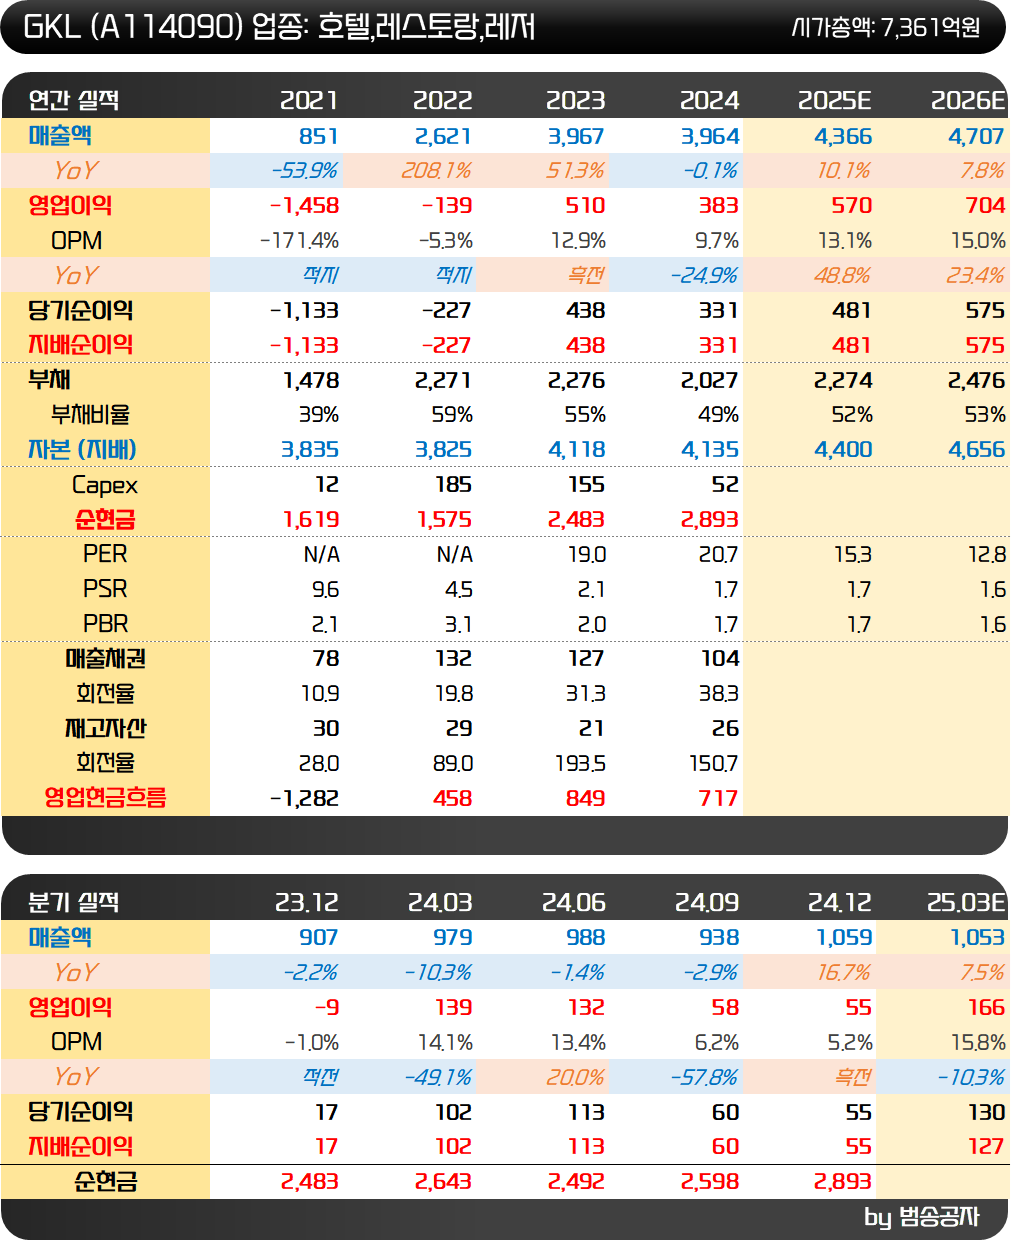
Task: Select the 24.06 quarter header
Action: (574, 902)
